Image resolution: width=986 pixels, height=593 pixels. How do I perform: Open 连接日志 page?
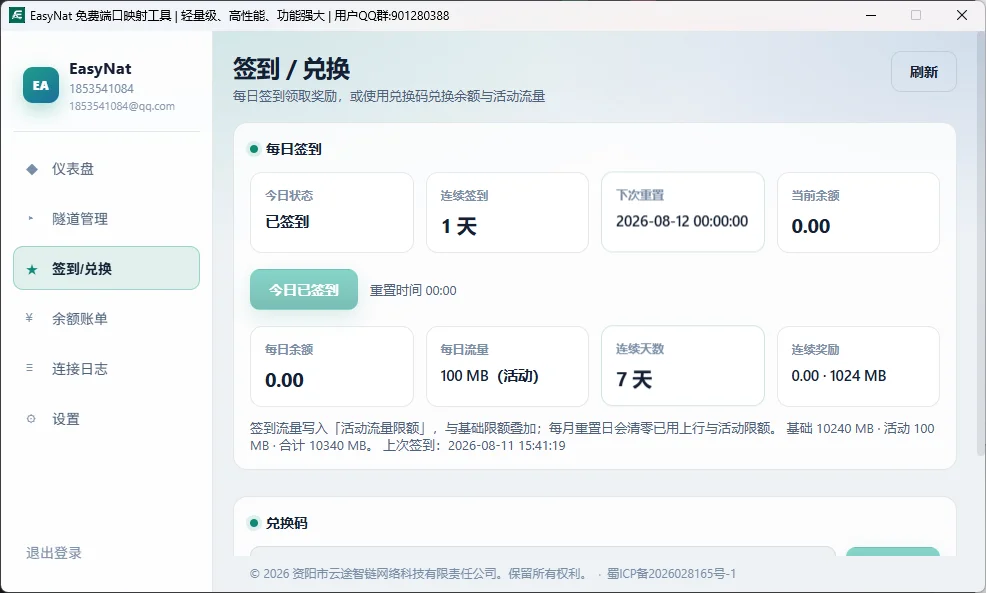106,369
